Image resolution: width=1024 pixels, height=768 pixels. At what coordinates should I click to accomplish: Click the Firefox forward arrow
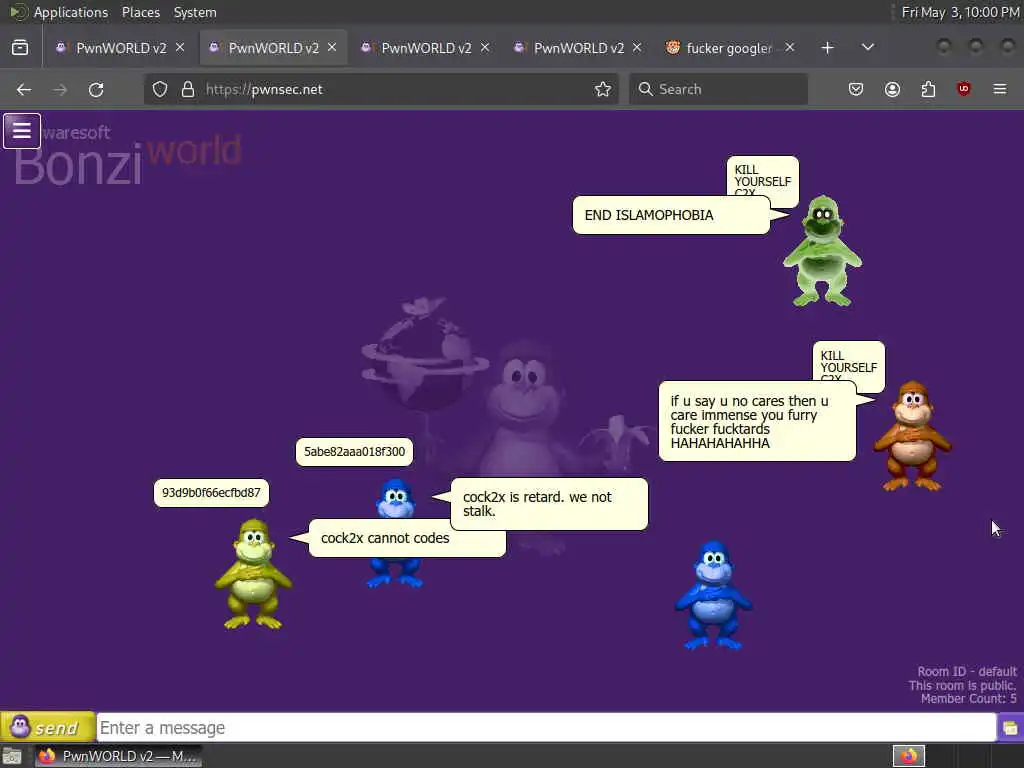60,89
